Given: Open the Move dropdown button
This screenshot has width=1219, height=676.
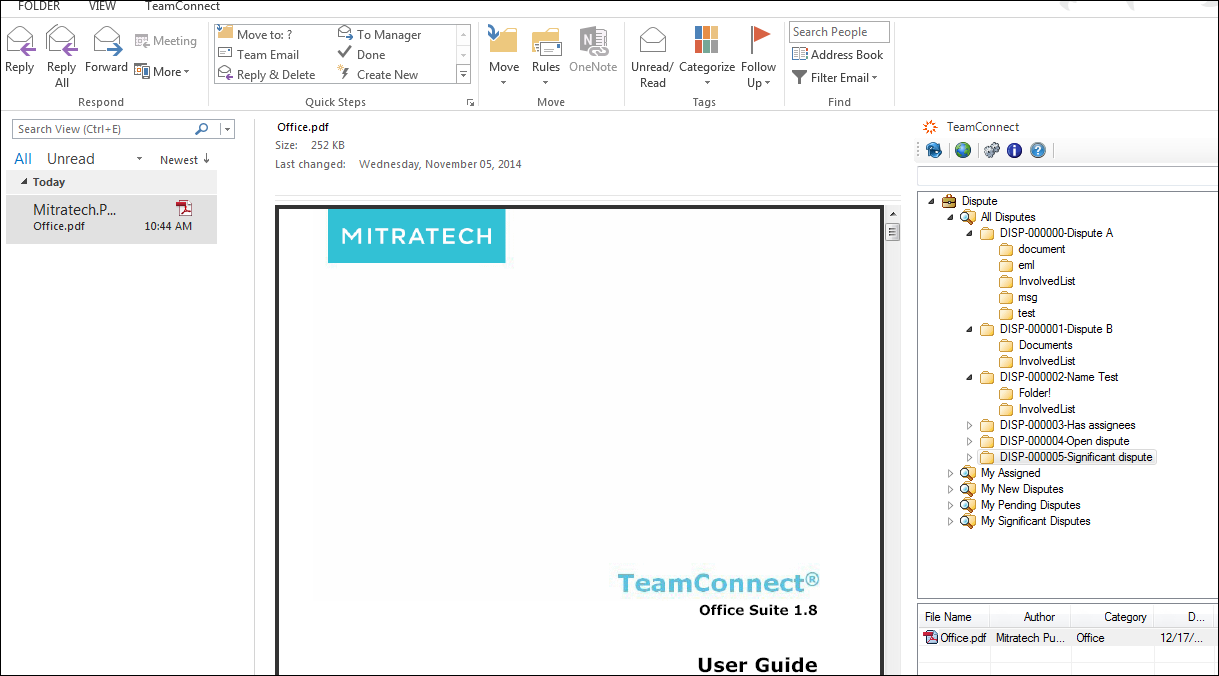Looking at the screenshot, I should click(x=504, y=58).
